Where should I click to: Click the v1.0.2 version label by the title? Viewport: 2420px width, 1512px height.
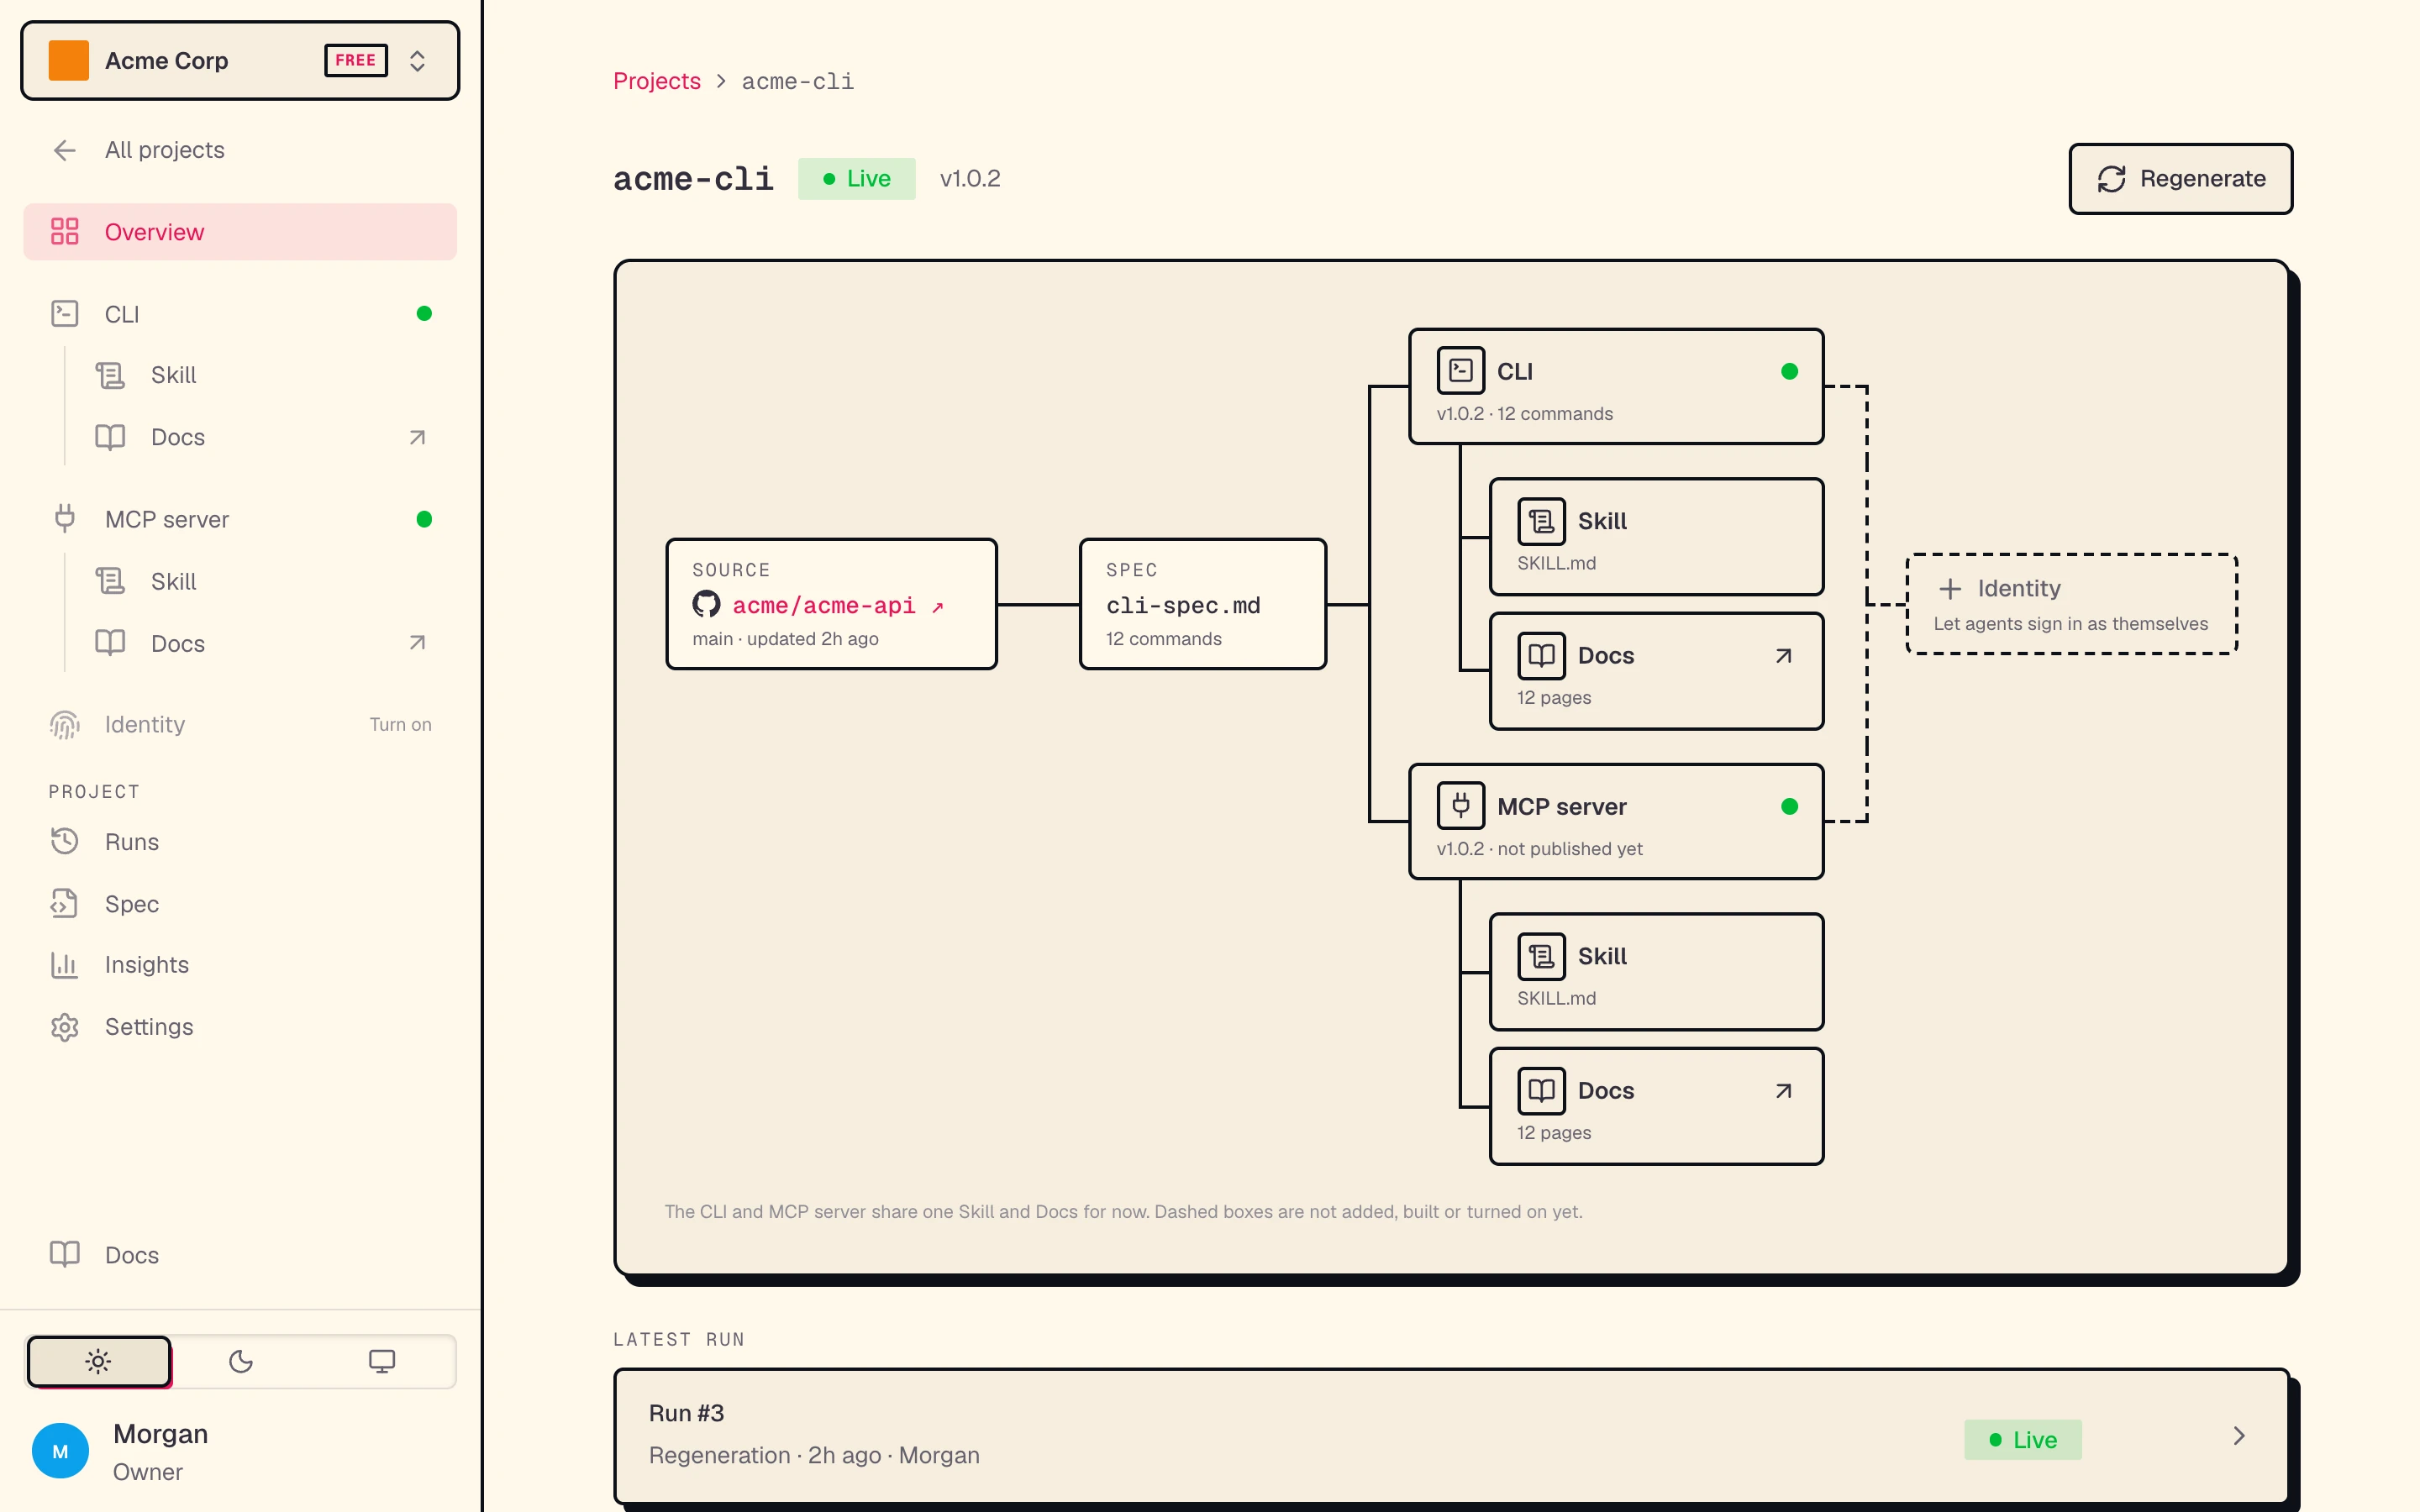970,179
